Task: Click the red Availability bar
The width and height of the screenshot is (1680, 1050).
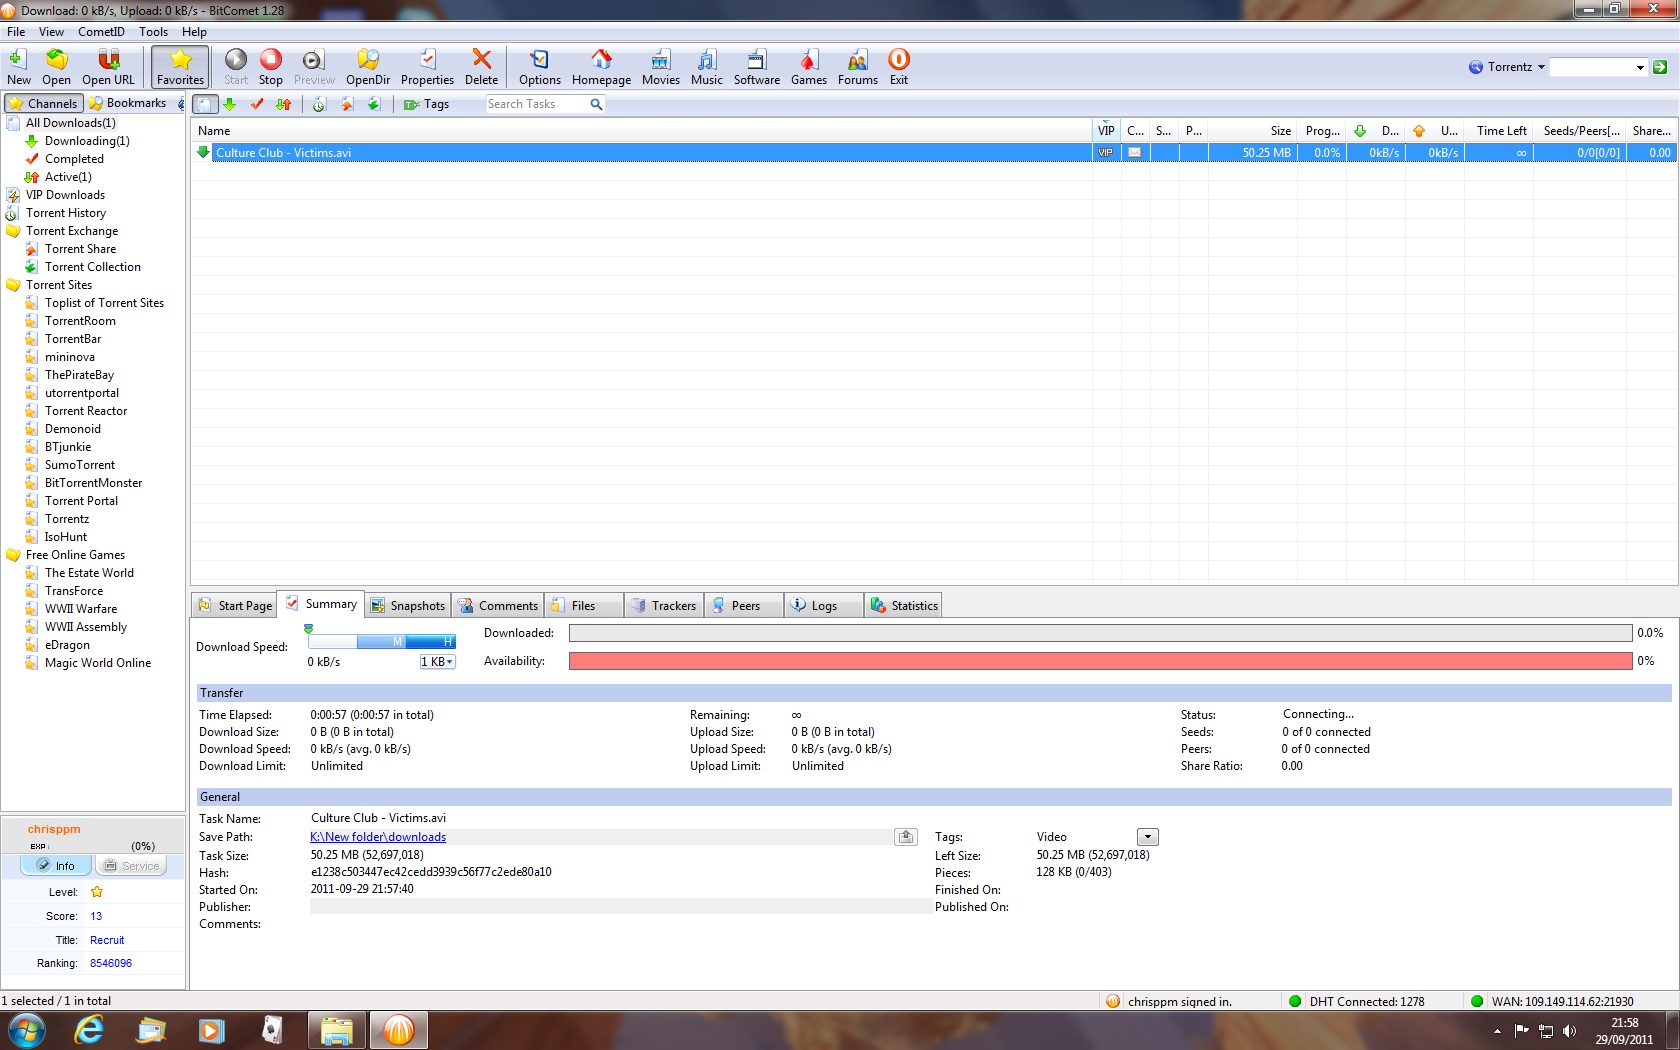Action: (x=1100, y=661)
